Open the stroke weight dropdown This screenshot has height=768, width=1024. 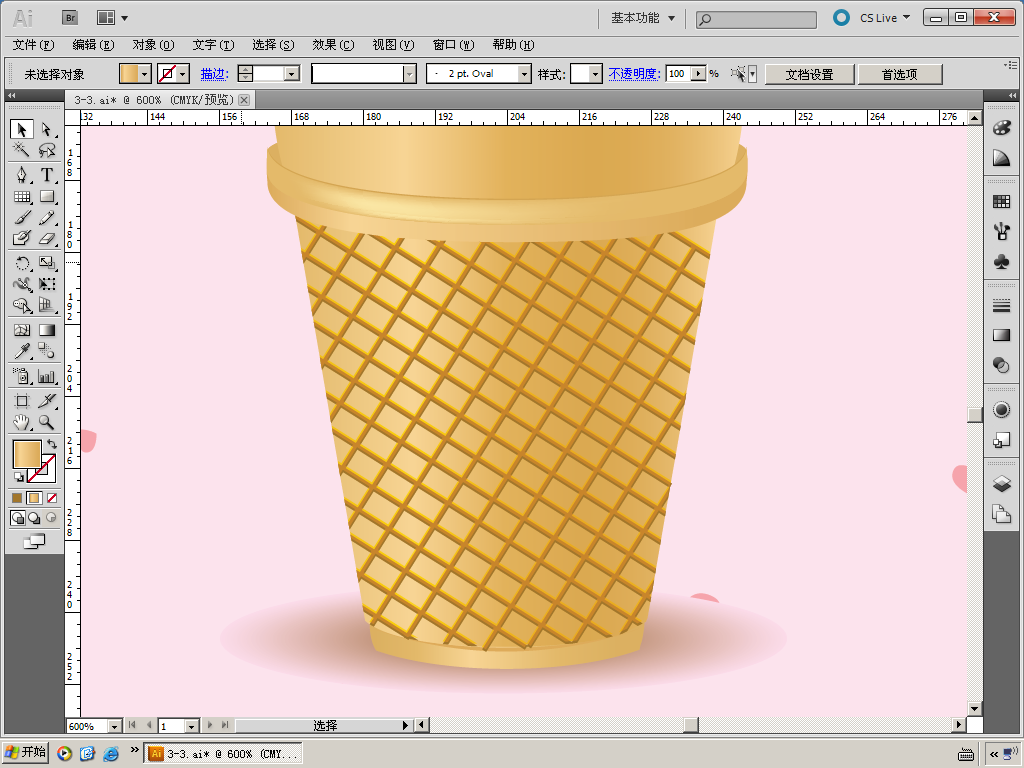[293, 74]
